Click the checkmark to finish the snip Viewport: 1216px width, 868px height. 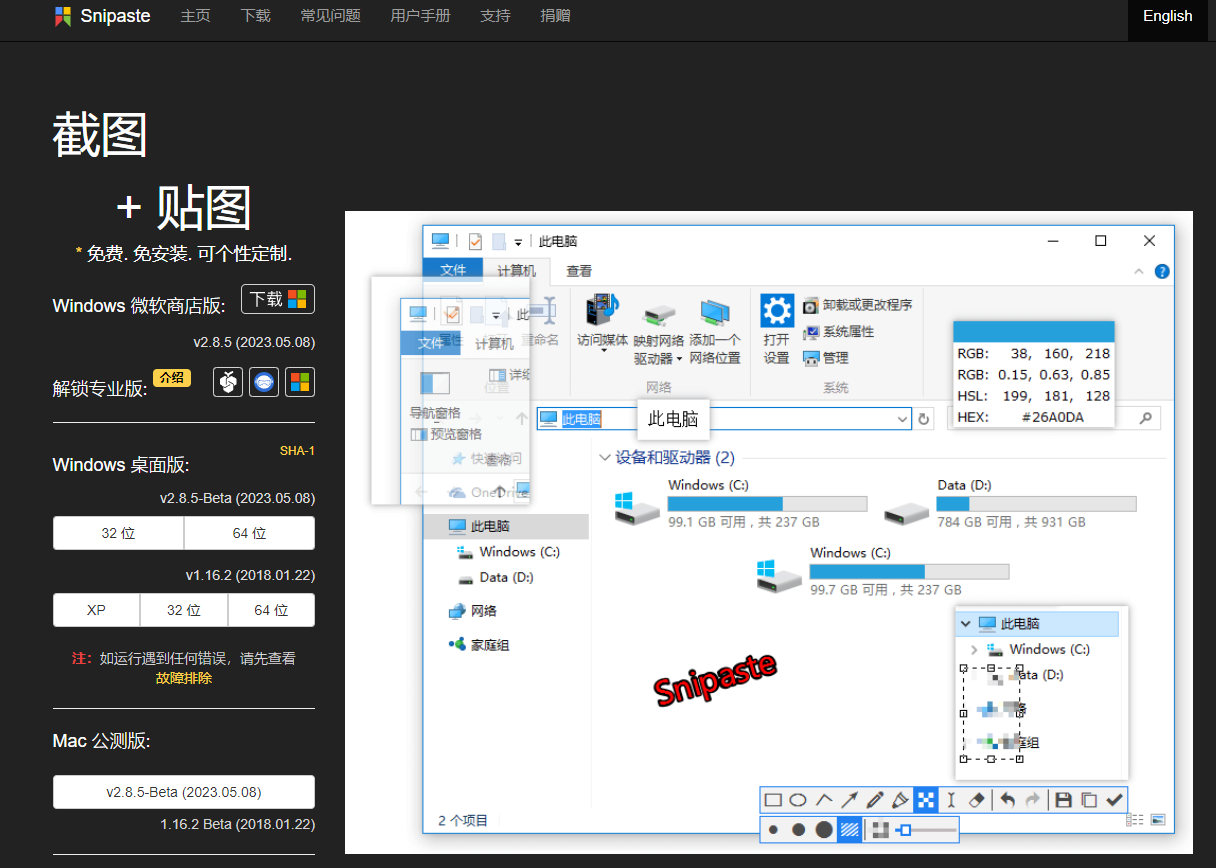pos(1114,800)
